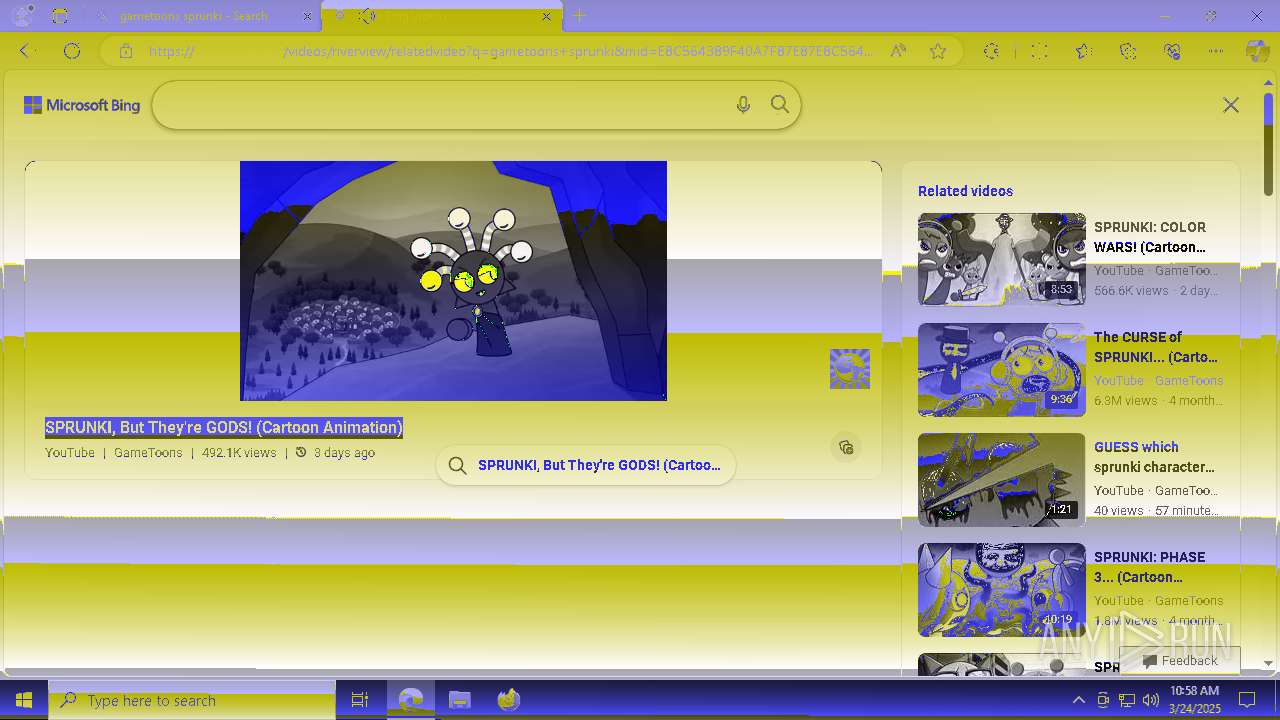Viewport: 1280px width, 720px height.
Task: Click the '492.1K views' text
Action: (x=239, y=453)
